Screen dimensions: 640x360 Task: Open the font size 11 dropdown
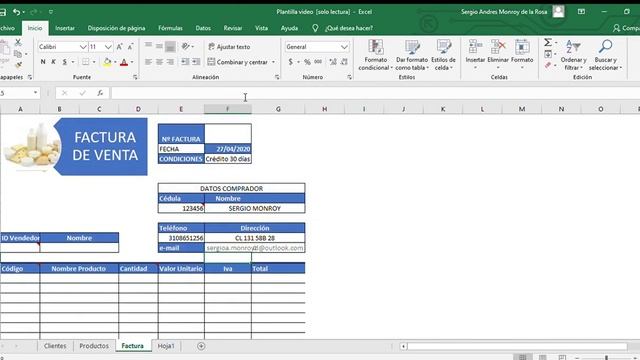click(x=108, y=47)
